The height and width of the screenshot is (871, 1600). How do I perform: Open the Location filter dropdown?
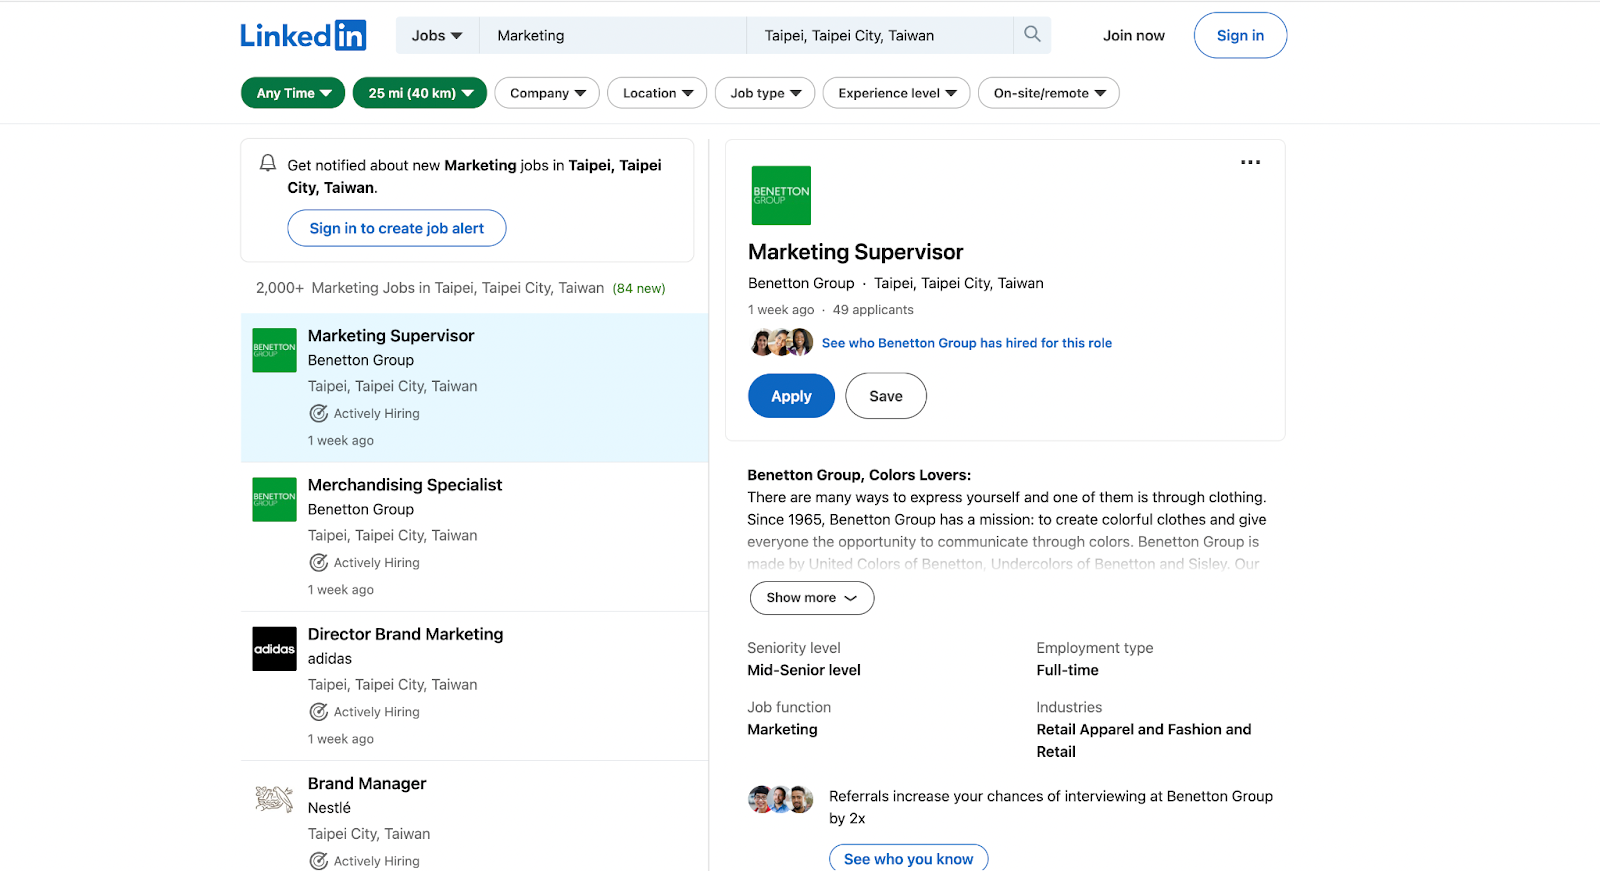pos(657,93)
